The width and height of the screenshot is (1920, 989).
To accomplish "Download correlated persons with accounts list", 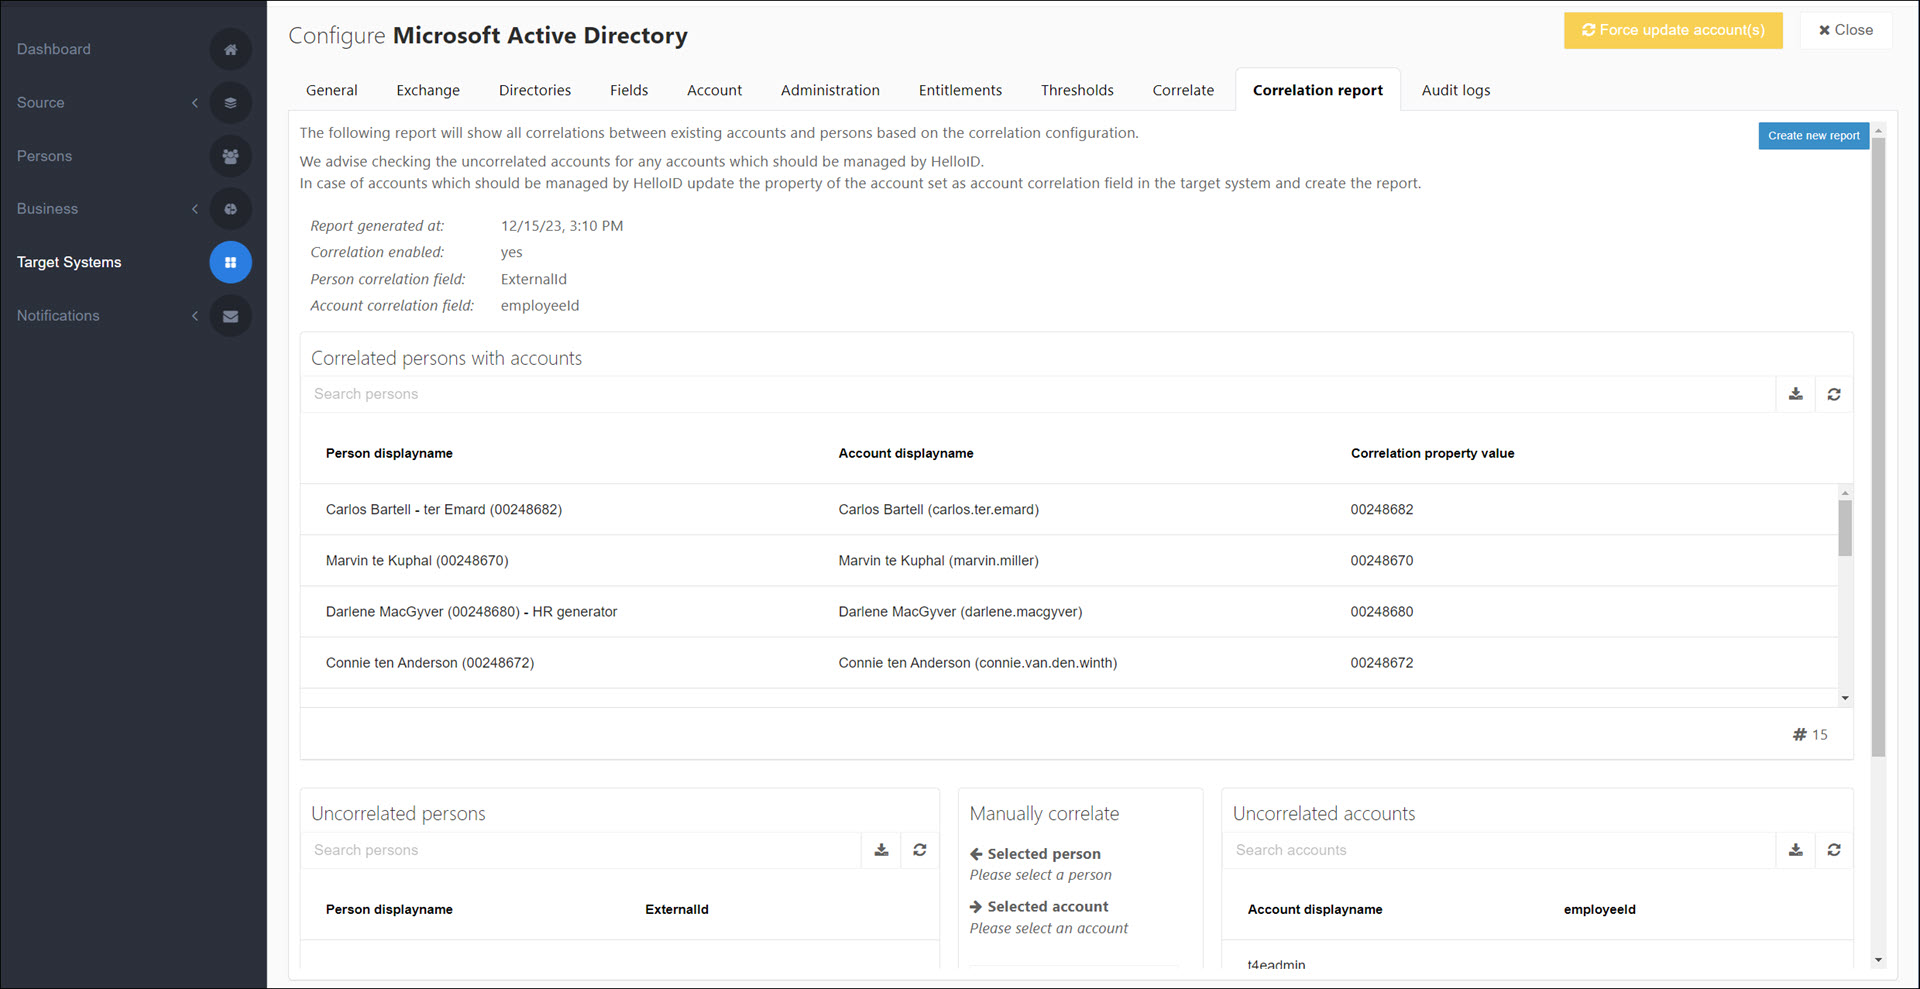I will coord(1796,394).
